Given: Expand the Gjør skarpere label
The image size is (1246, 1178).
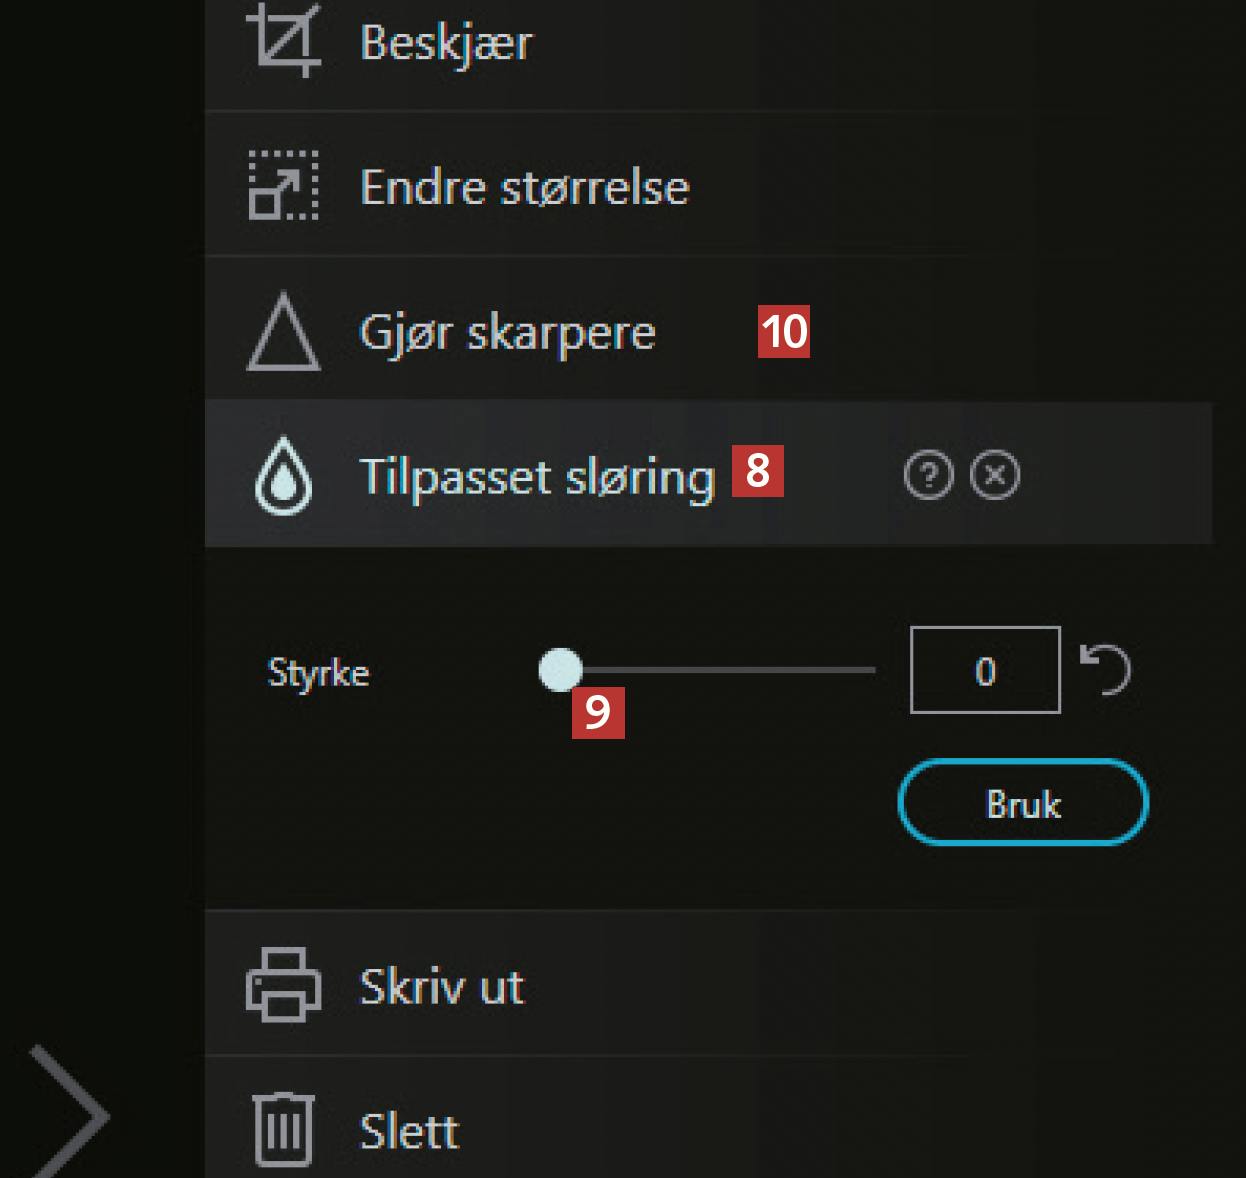Looking at the screenshot, I should click(x=507, y=333).
